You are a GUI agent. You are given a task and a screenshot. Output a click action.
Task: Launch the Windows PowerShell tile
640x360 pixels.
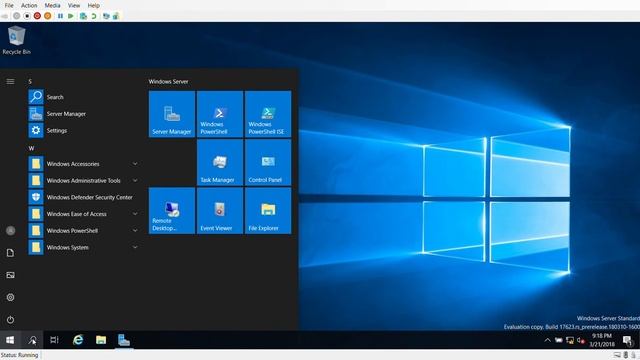[x=220, y=114]
